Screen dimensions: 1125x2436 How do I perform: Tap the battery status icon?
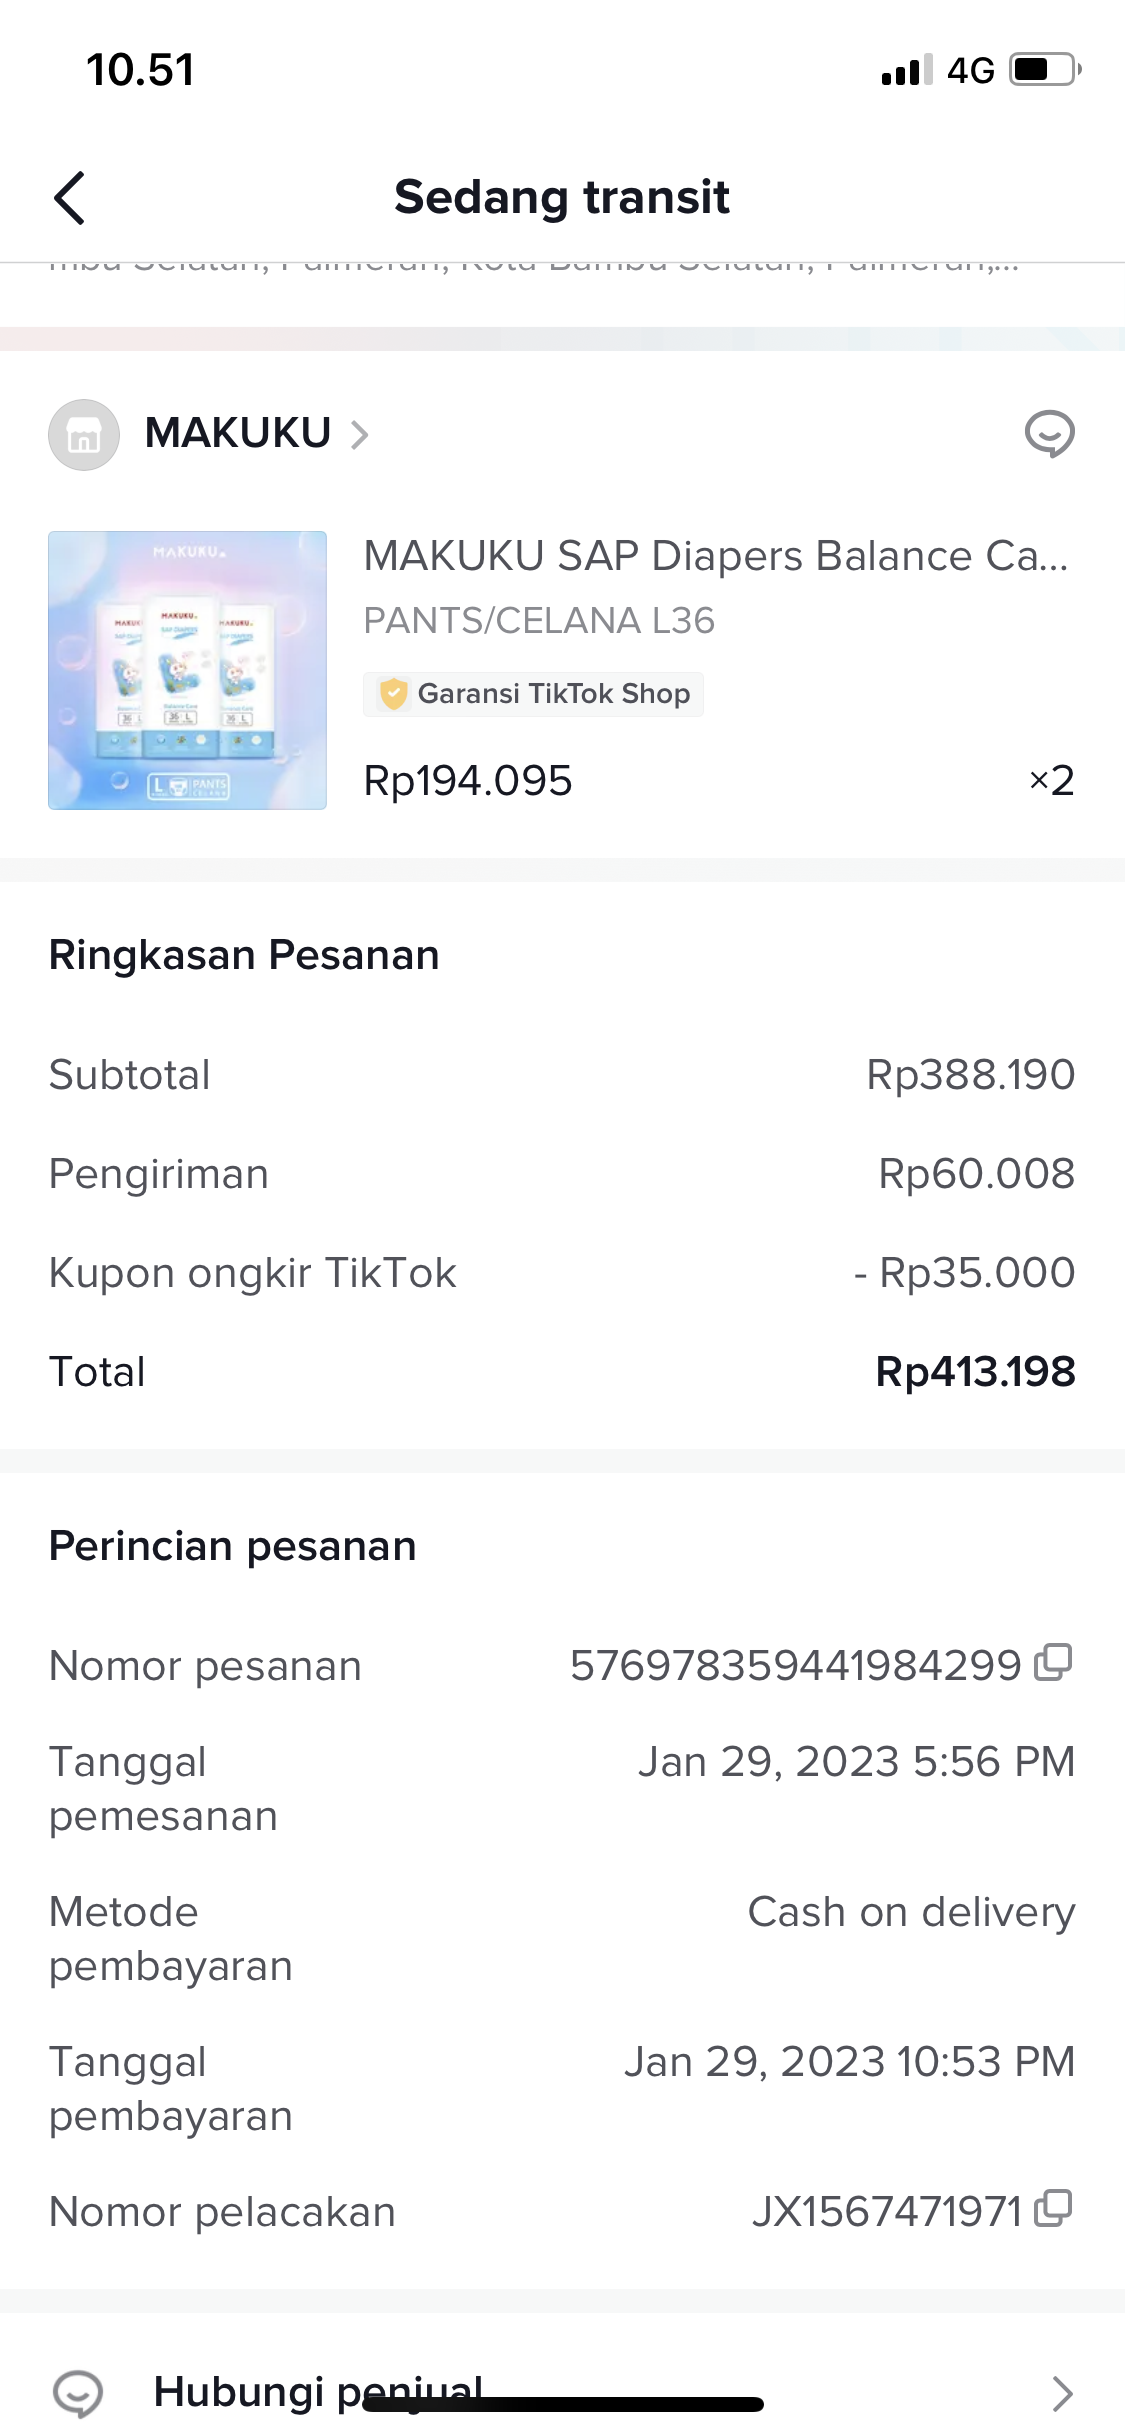[1044, 70]
